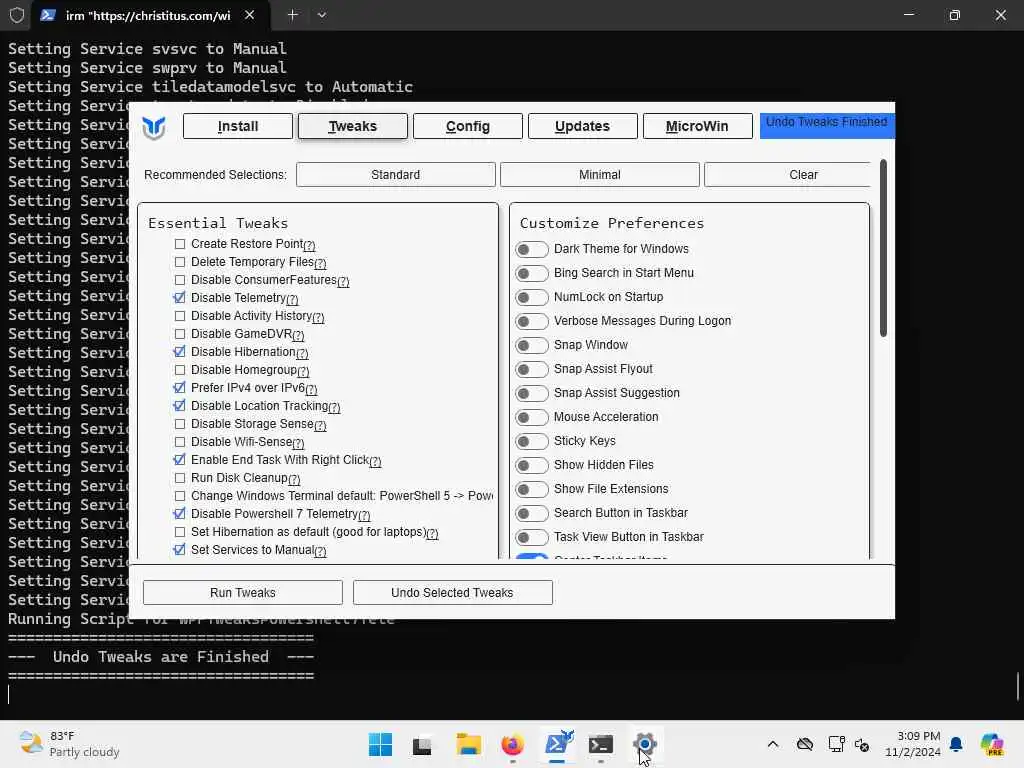Check Disable Activity History
The height and width of the screenshot is (768, 1024).
coord(180,316)
